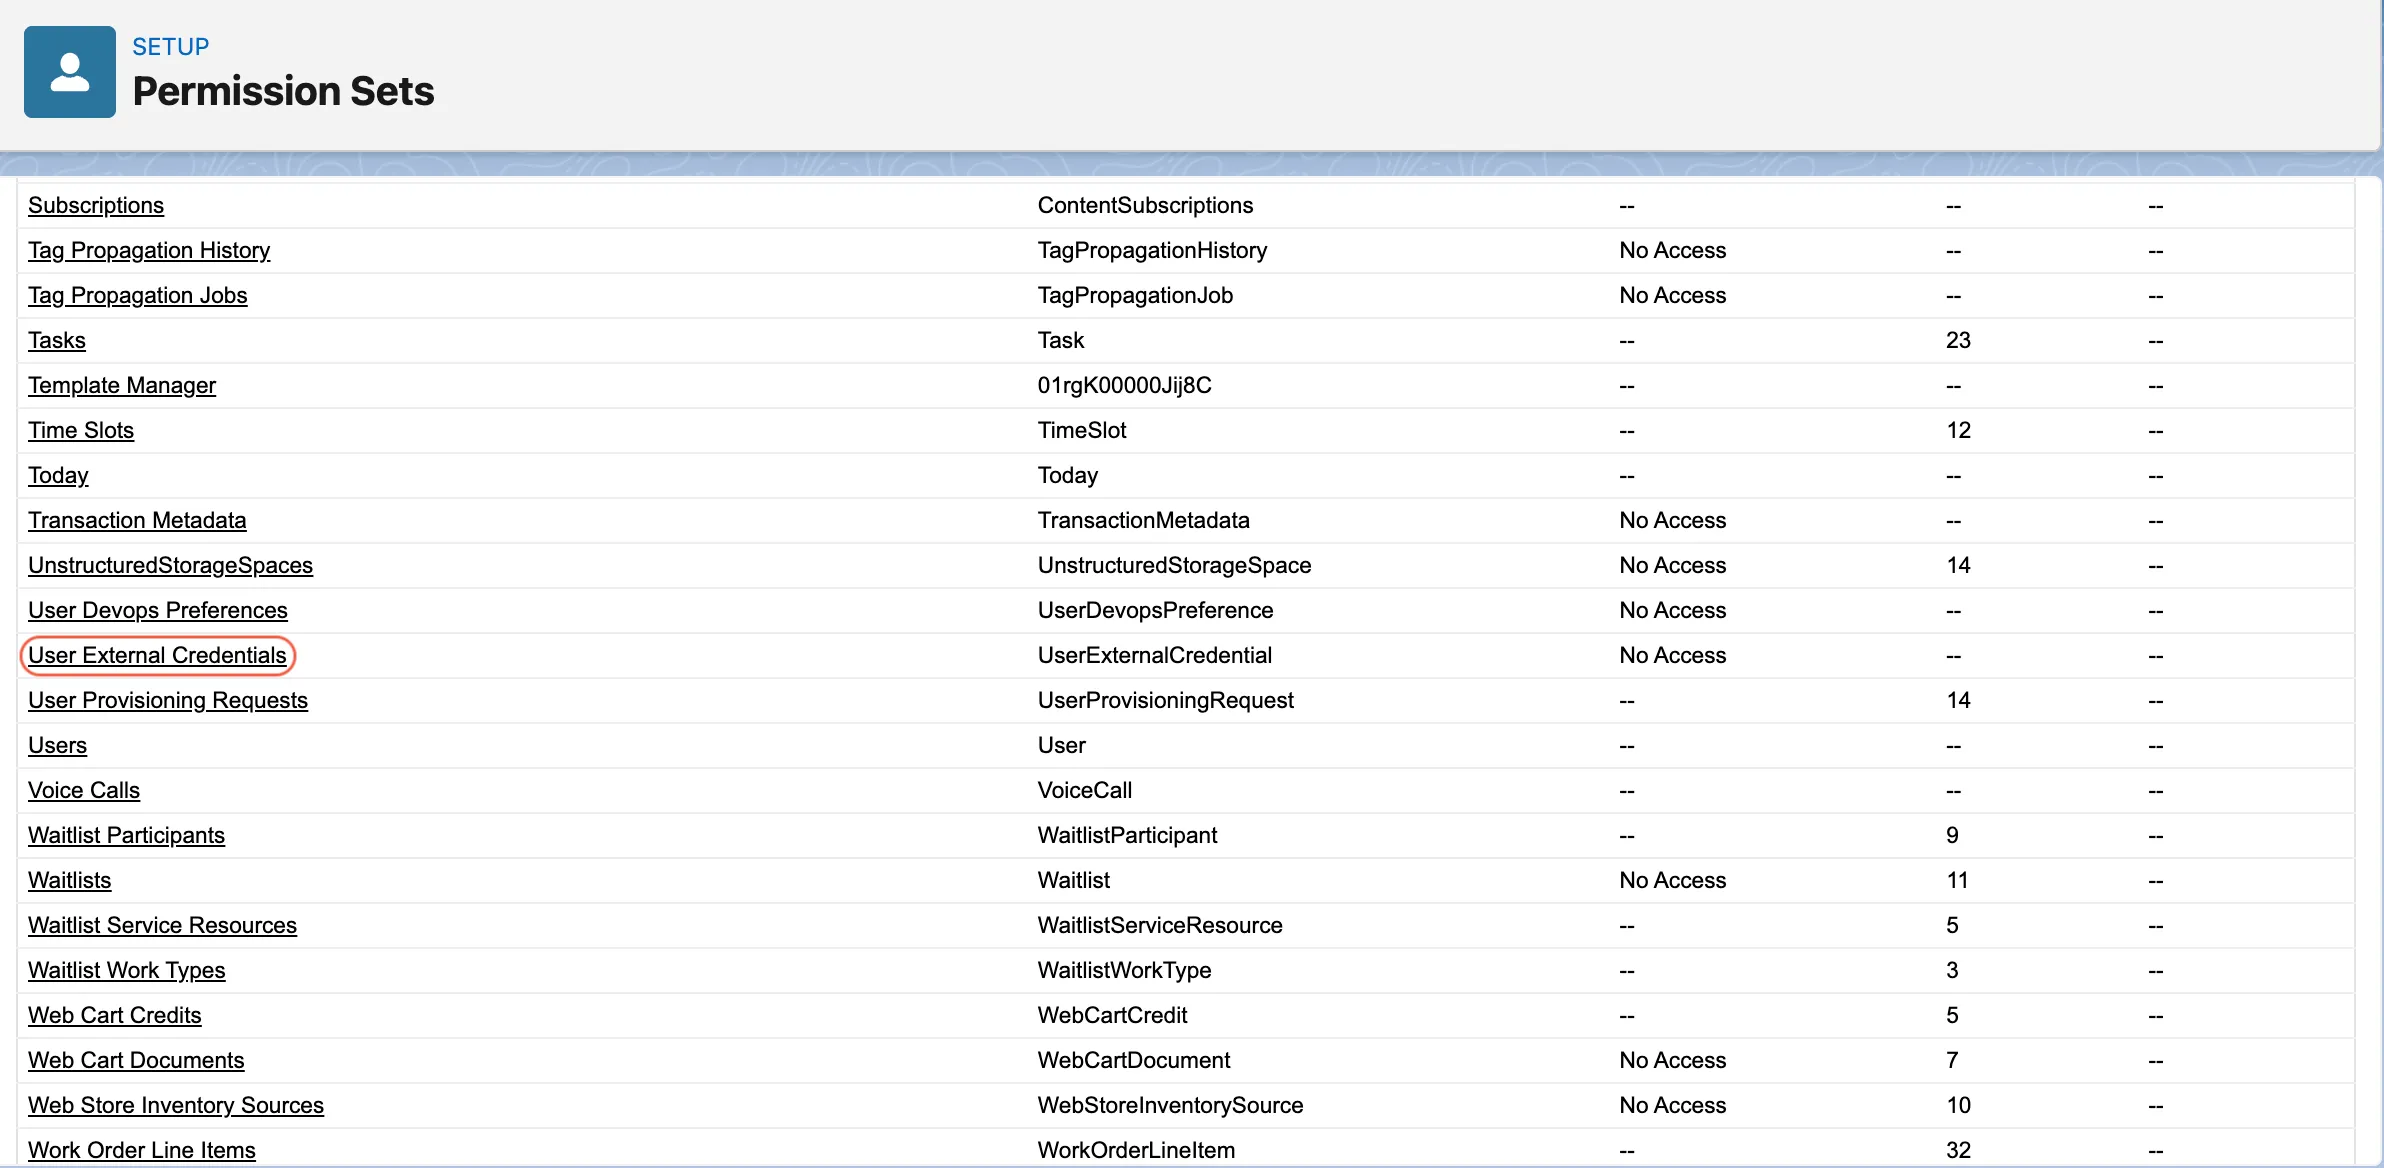Open Work Order Line Items link
The height and width of the screenshot is (1168, 2384).
pos(142,1150)
